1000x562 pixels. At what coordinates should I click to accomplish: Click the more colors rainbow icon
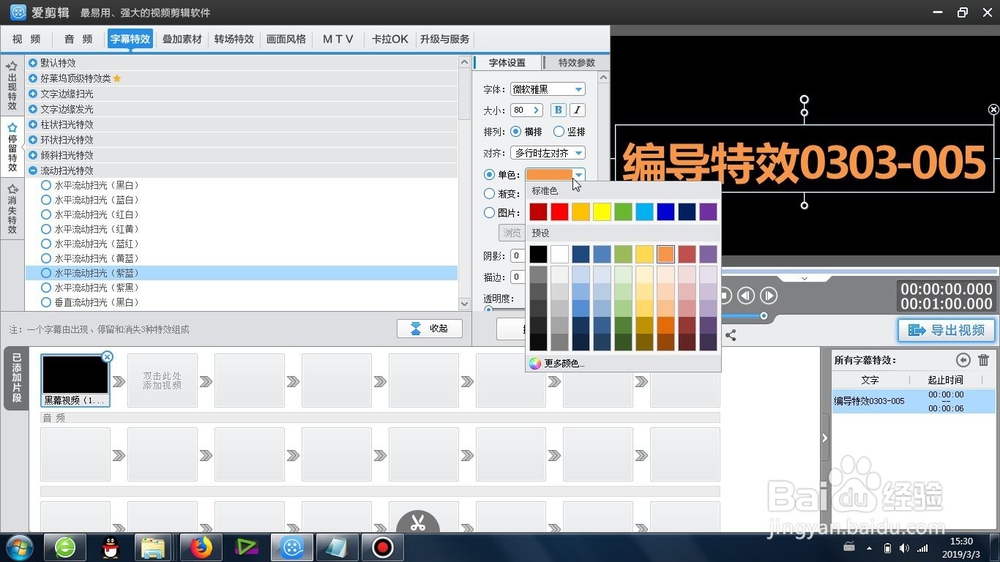click(x=534, y=363)
